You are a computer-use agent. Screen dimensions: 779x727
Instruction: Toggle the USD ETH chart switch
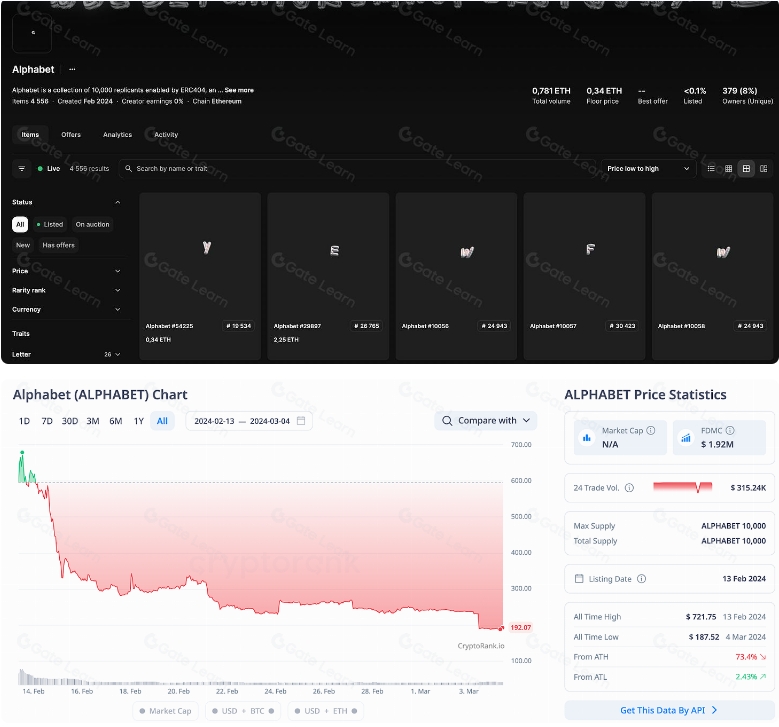click(326, 711)
